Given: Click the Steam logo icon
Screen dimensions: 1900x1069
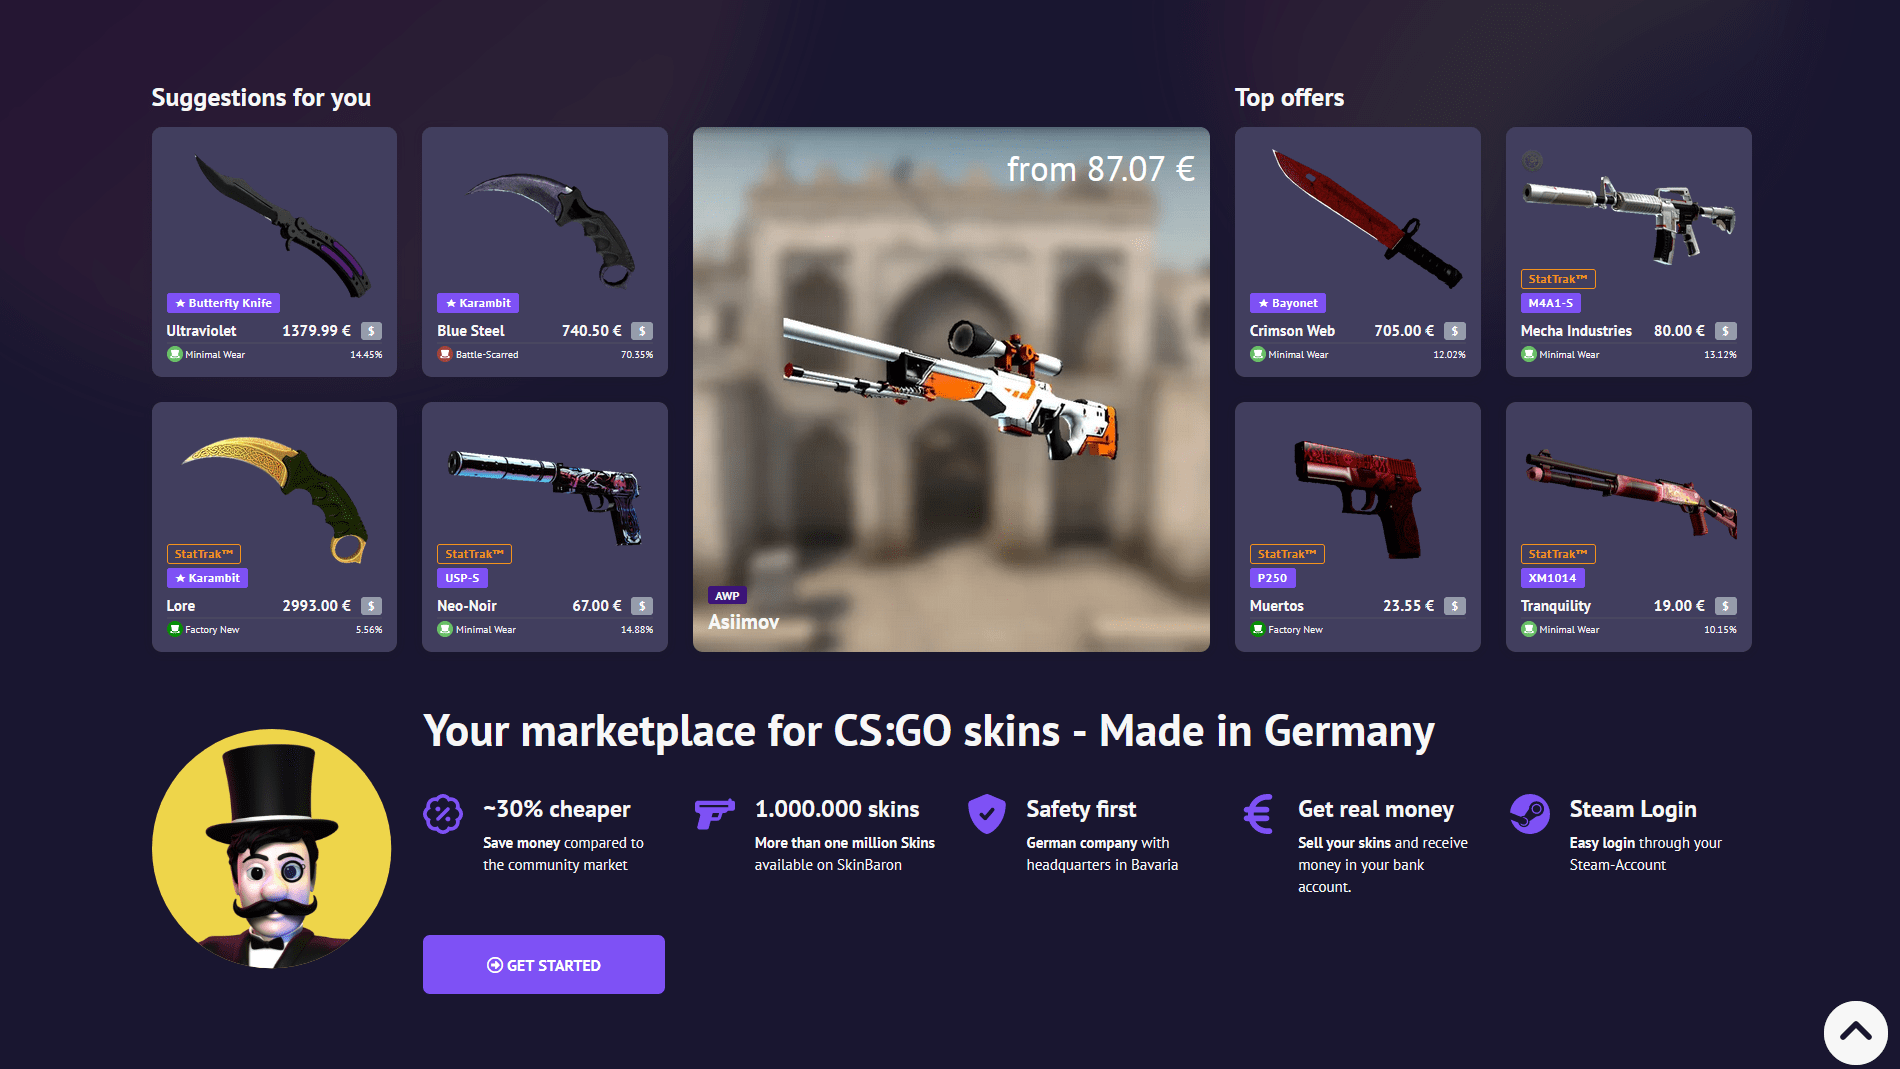Looking at the screenshot, I should coord(1530,814).
